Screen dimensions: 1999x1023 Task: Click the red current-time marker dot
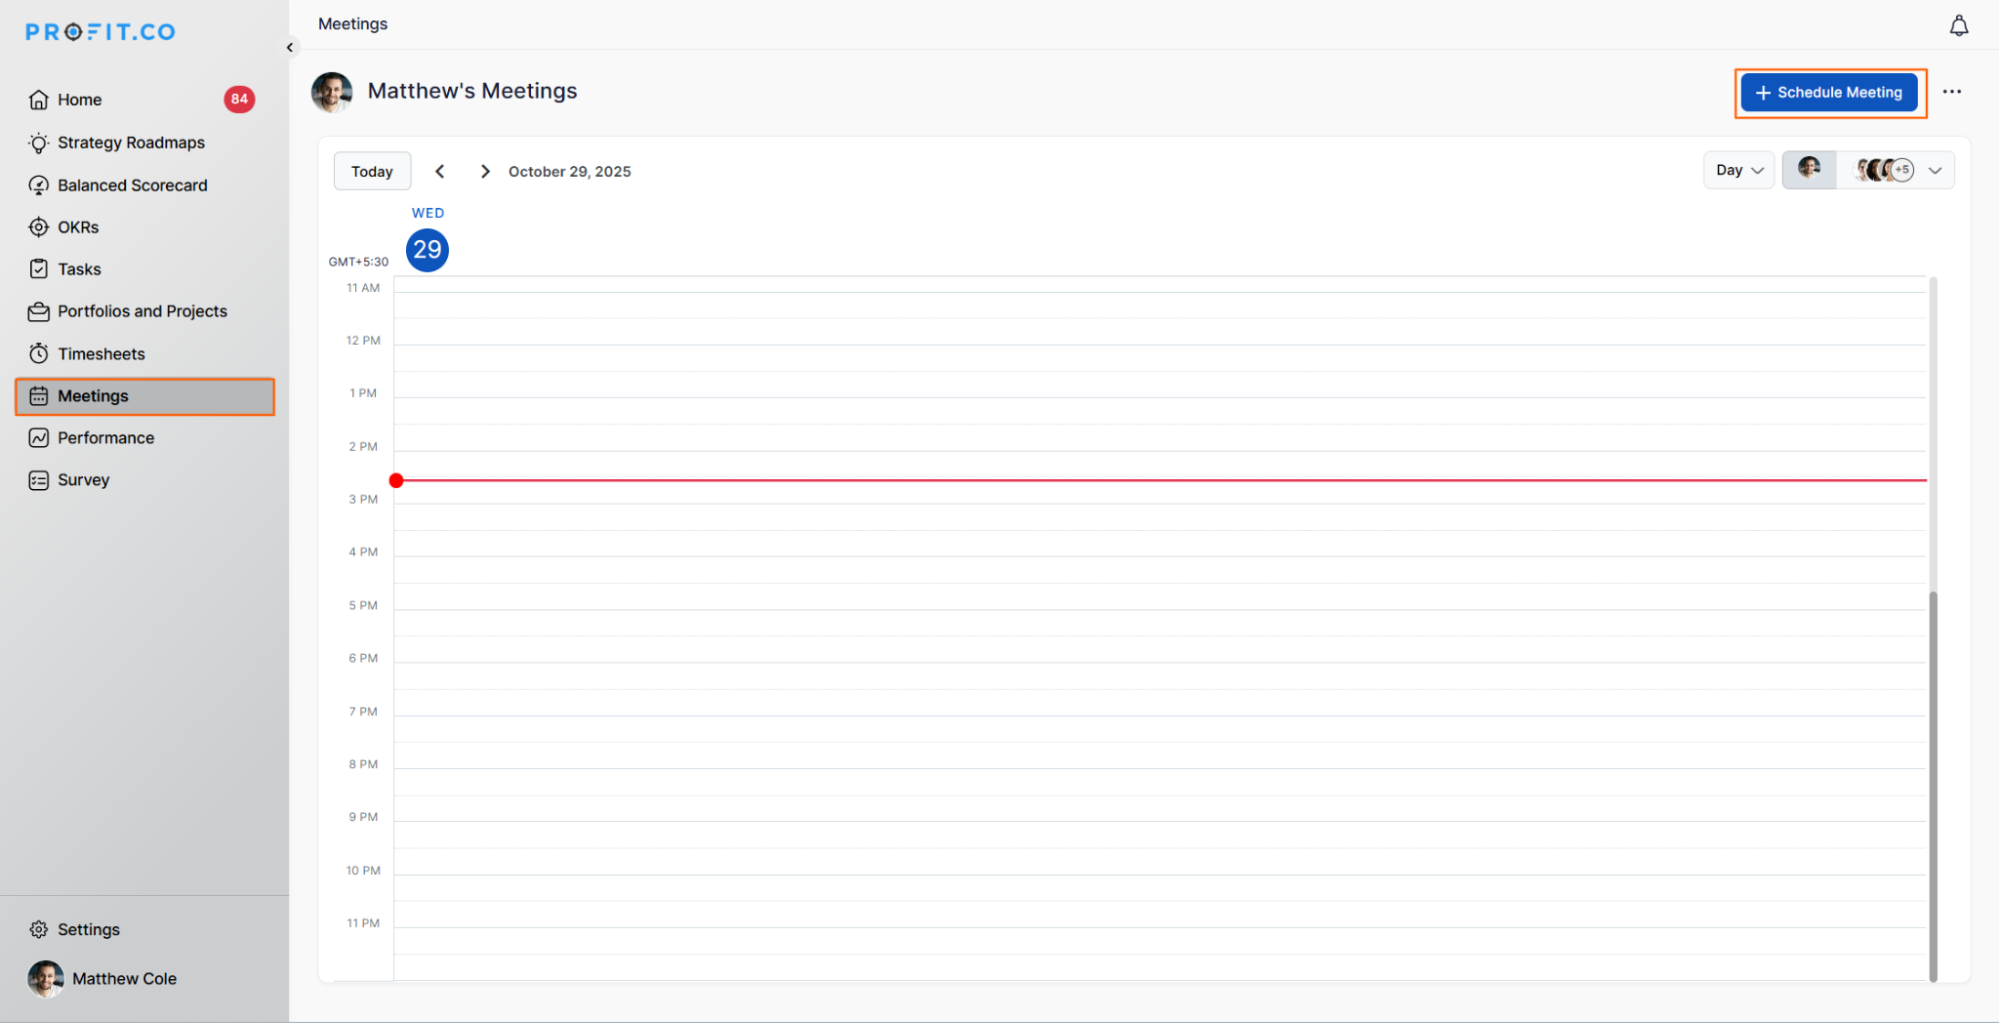click(x=397, y=481)
